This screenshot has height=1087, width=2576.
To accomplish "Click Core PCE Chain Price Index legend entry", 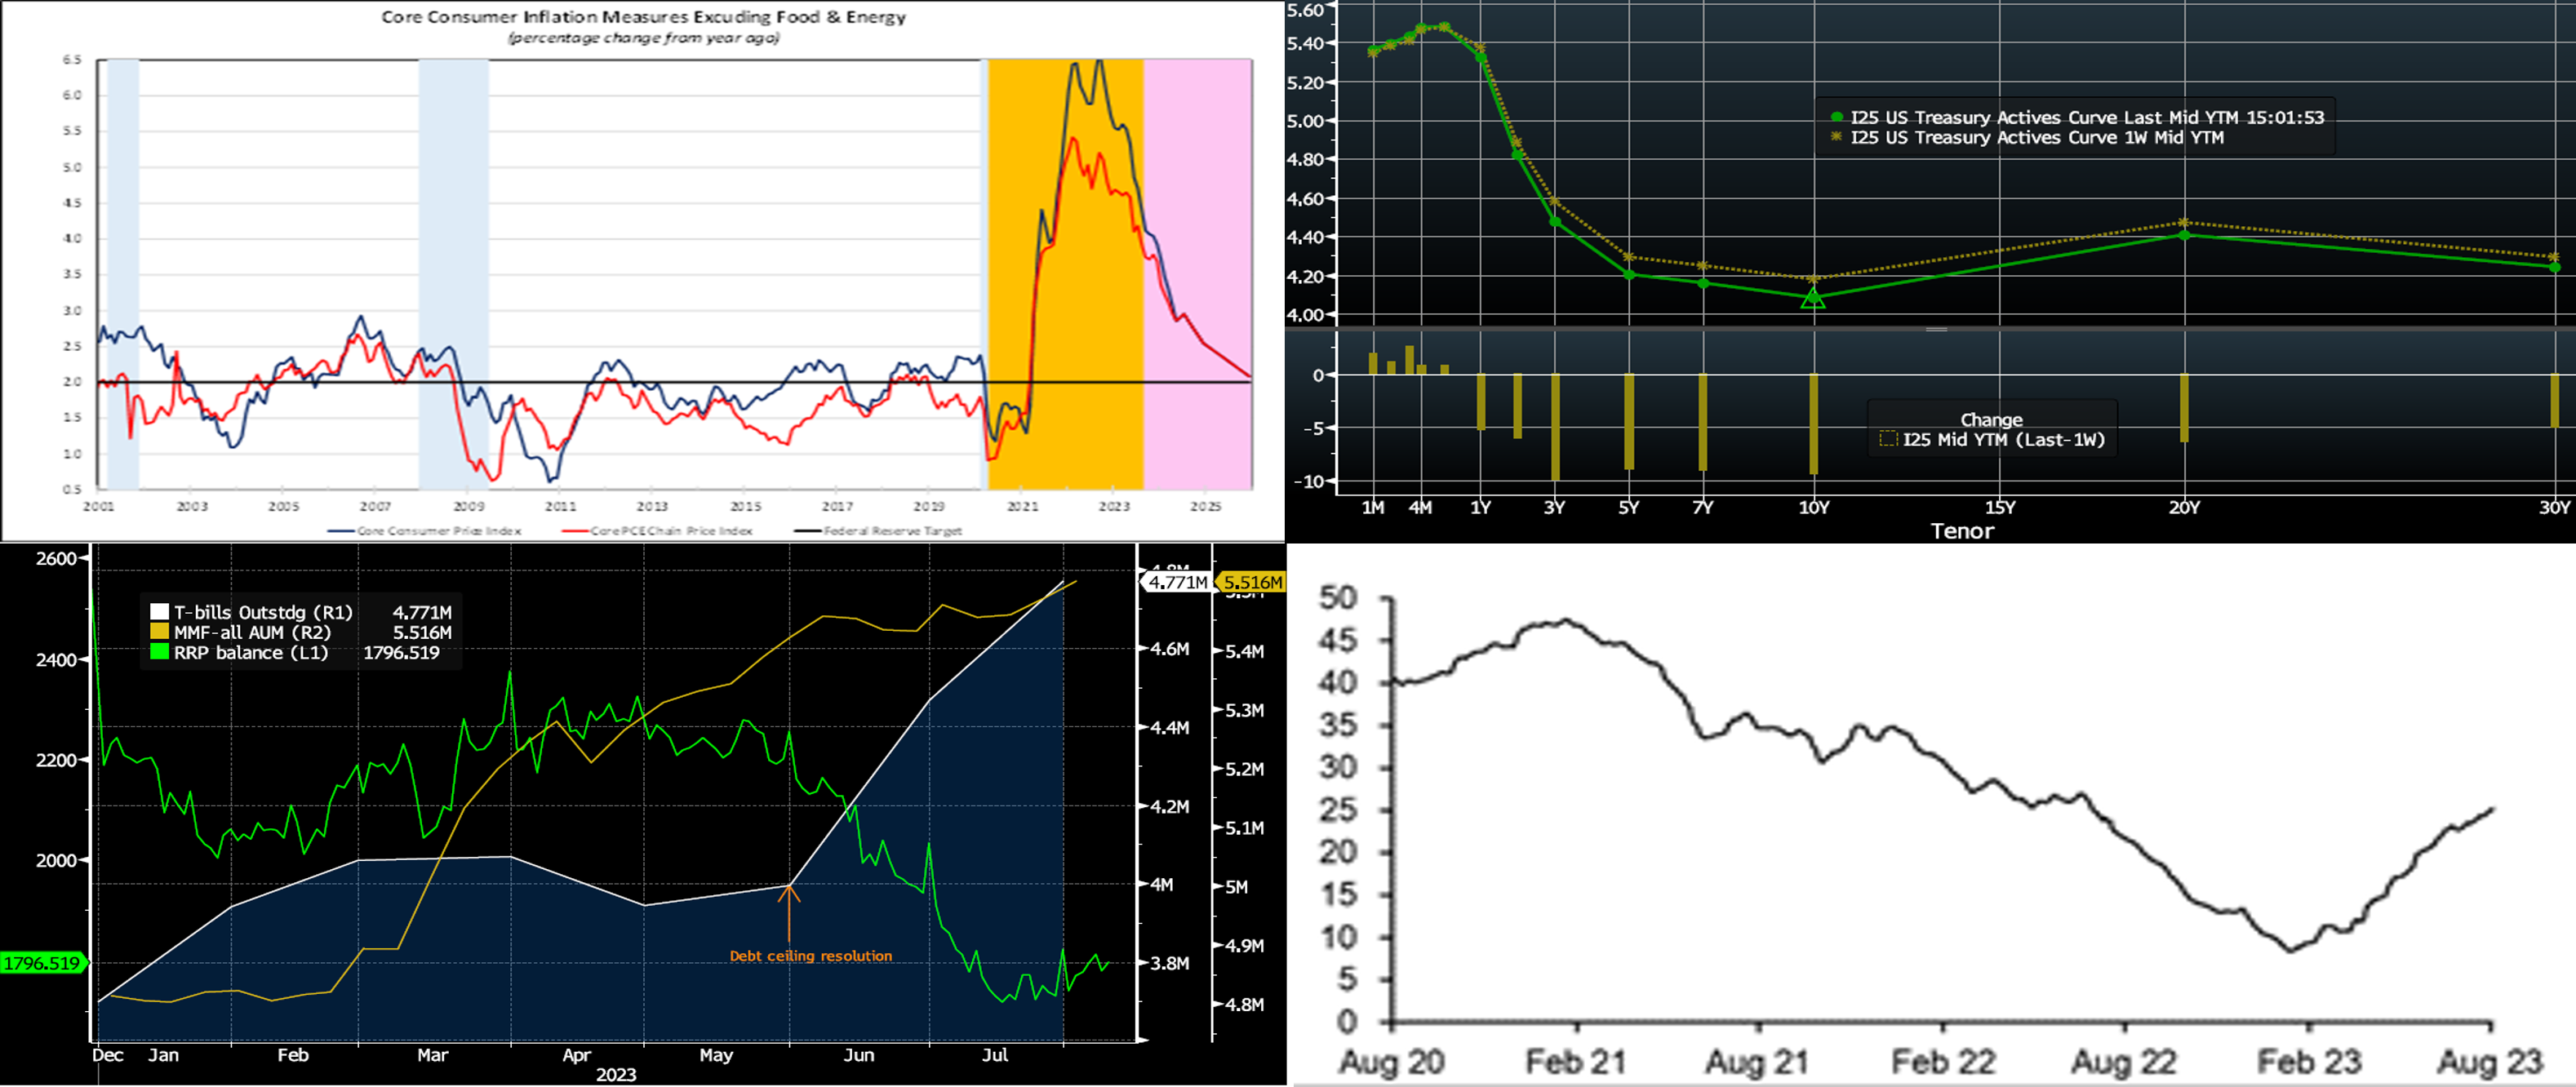I will click(x=658, y=531).
